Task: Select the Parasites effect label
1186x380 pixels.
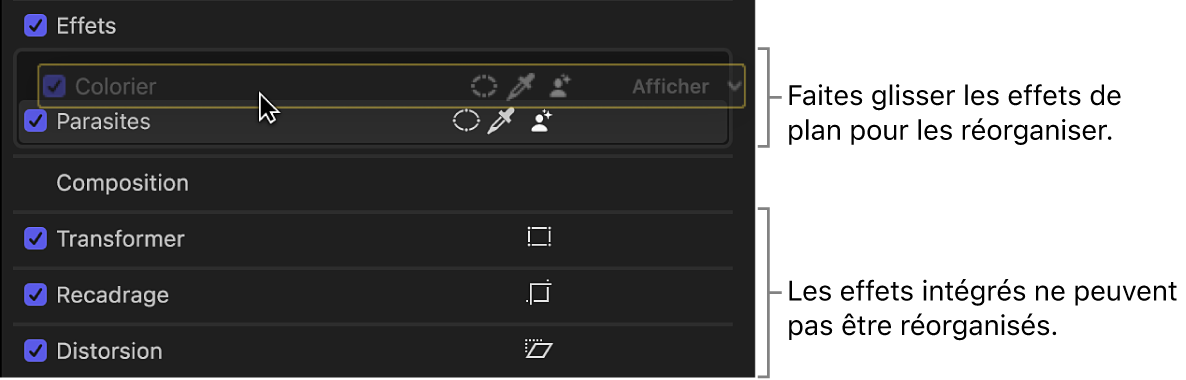Action: (x=104, y=121)
